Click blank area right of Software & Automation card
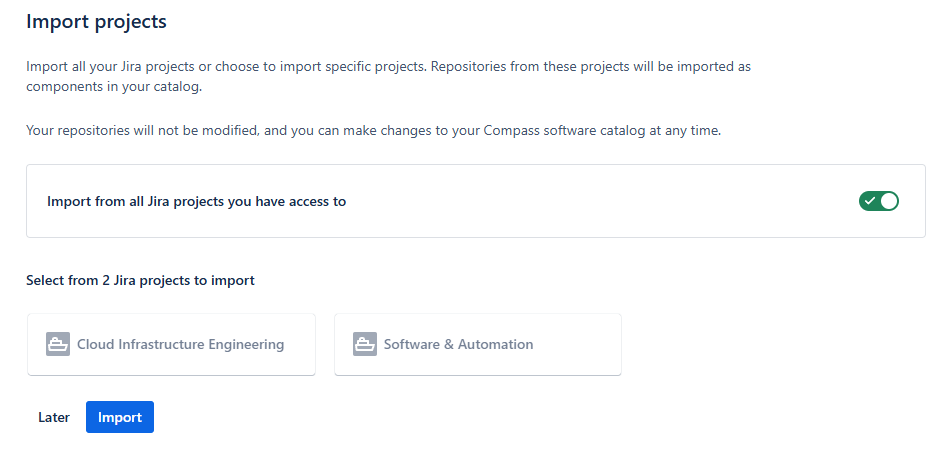The height and width of the screenshot is (458, 933). click(x=774, y=344)
